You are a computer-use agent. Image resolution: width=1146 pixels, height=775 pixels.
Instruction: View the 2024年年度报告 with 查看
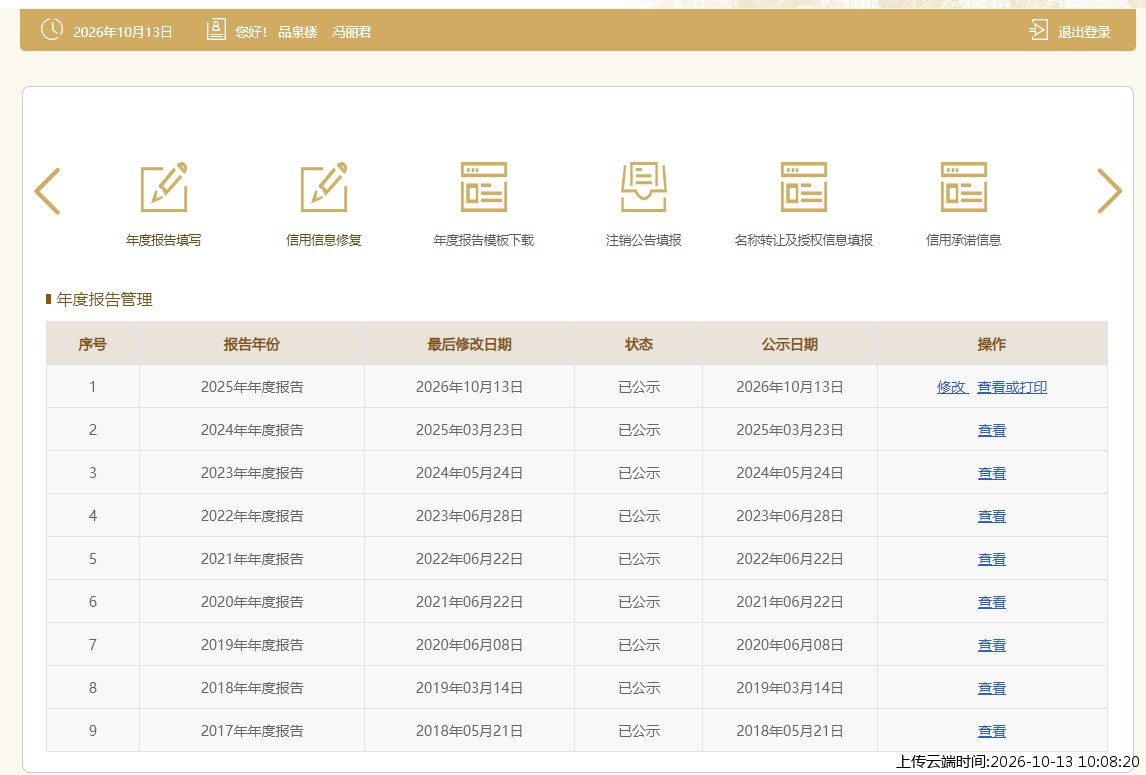tap(992, 430)
